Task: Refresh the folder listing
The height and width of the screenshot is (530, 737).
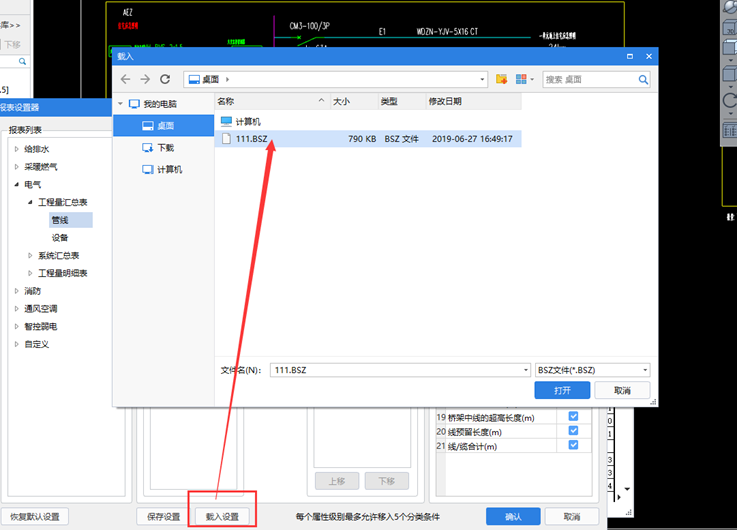Action: 165,79
